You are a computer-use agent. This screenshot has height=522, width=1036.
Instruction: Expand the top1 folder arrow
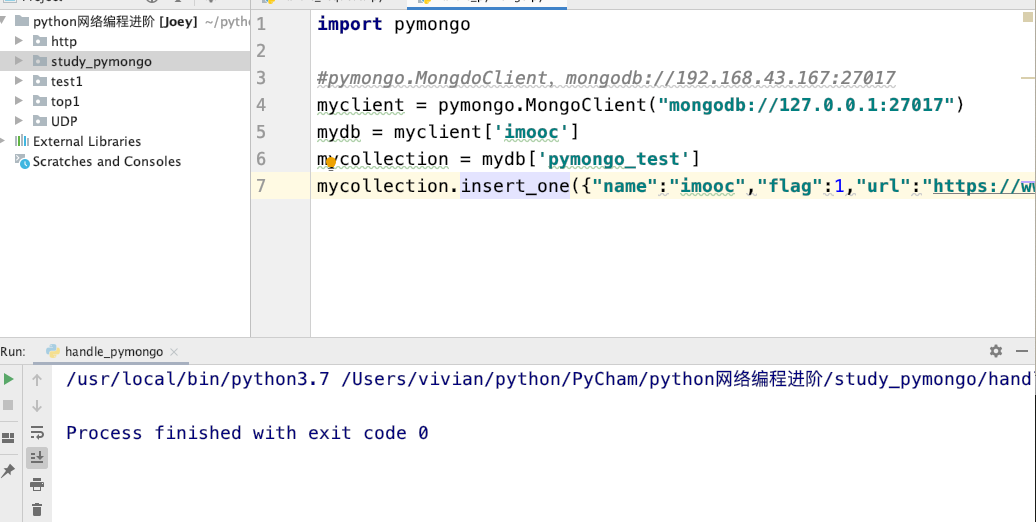[19, 100]
